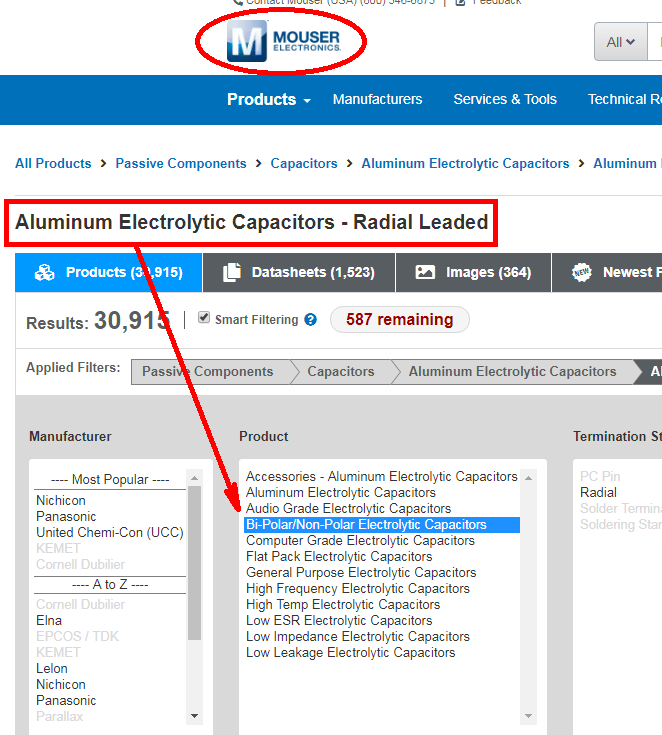Switch to the Images (364) tab
The image size is (662, 735).
[x=473, y=272]
